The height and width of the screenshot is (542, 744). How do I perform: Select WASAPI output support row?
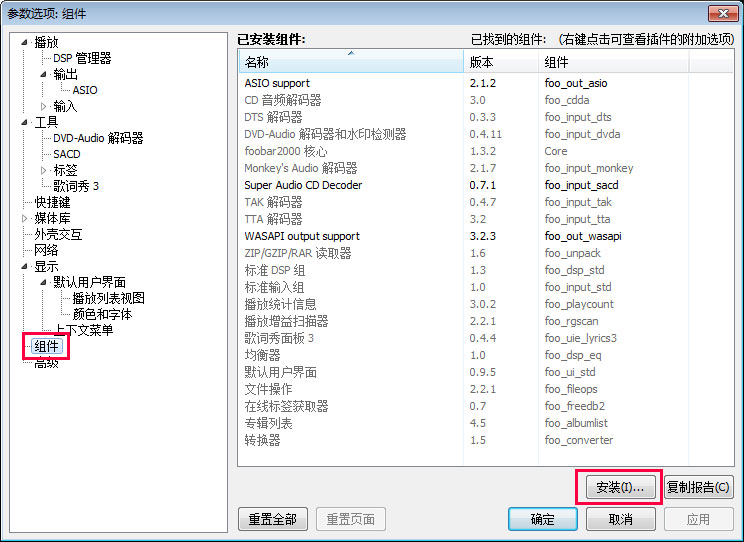coord(486,236)
